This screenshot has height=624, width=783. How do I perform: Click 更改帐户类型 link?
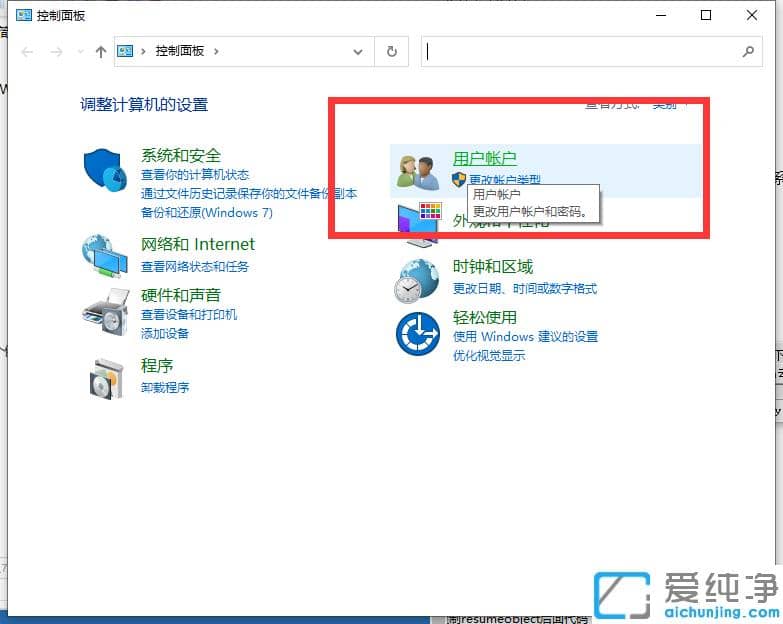(505, 179)
